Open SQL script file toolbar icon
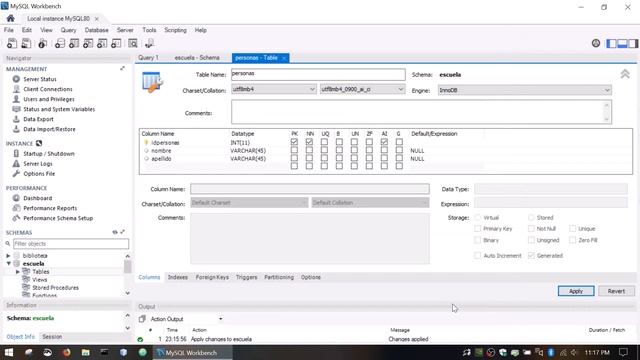Viewport: 640px width, 360px height. (26, 43)
